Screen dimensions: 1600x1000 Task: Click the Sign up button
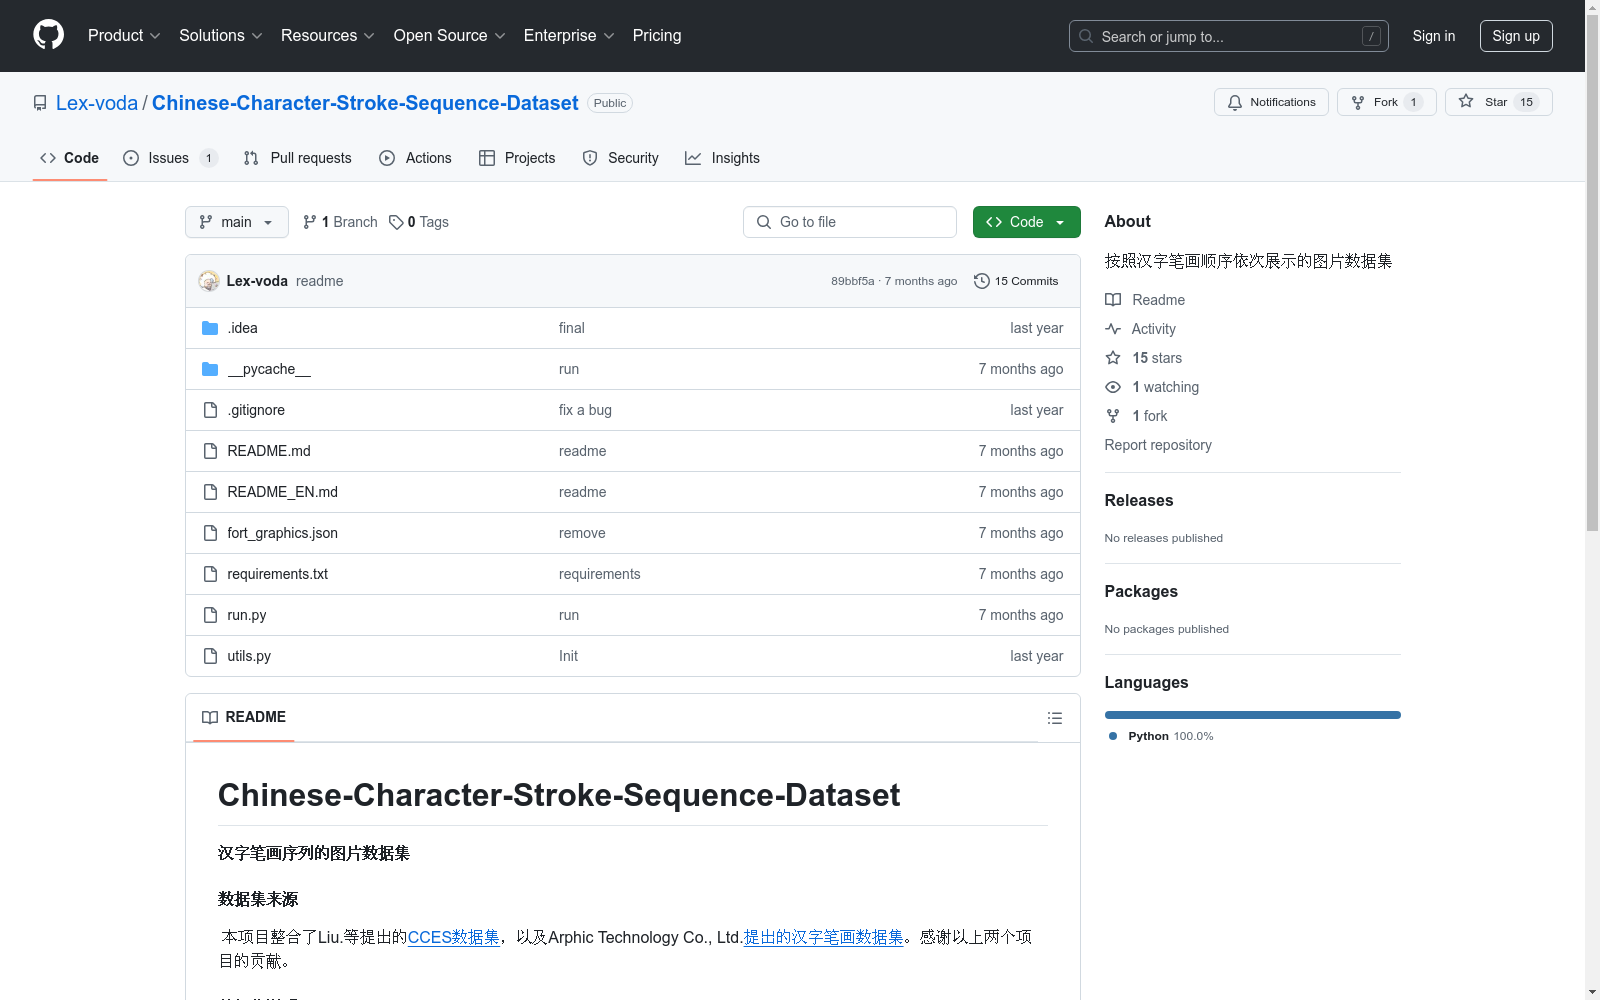click(1516, 36)
